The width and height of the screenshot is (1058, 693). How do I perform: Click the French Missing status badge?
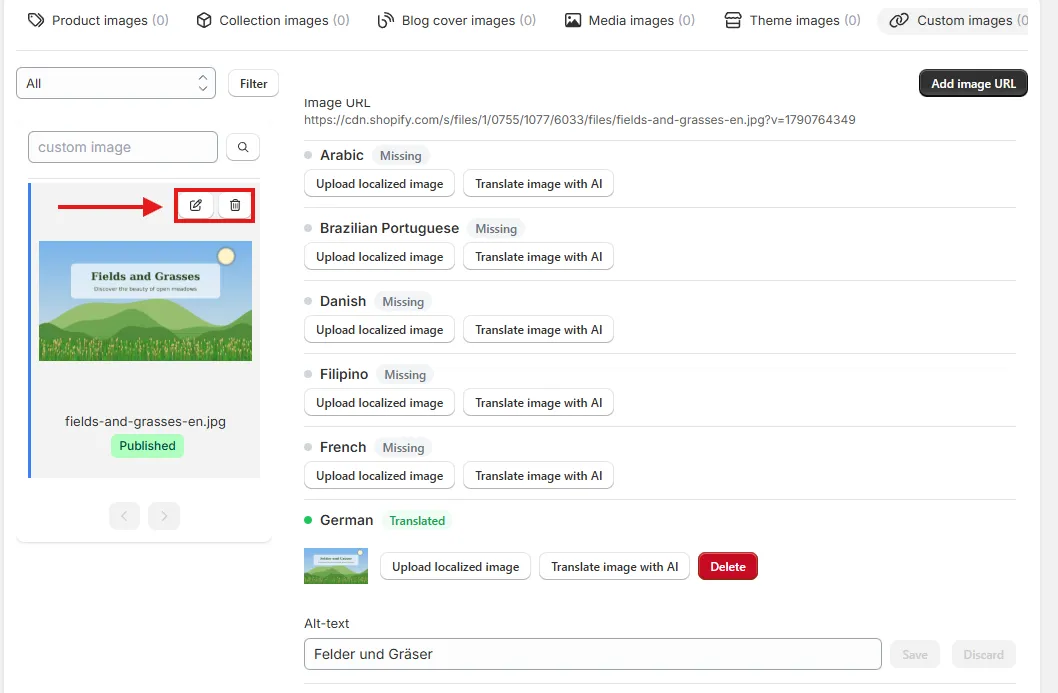[x=403, y=447]
